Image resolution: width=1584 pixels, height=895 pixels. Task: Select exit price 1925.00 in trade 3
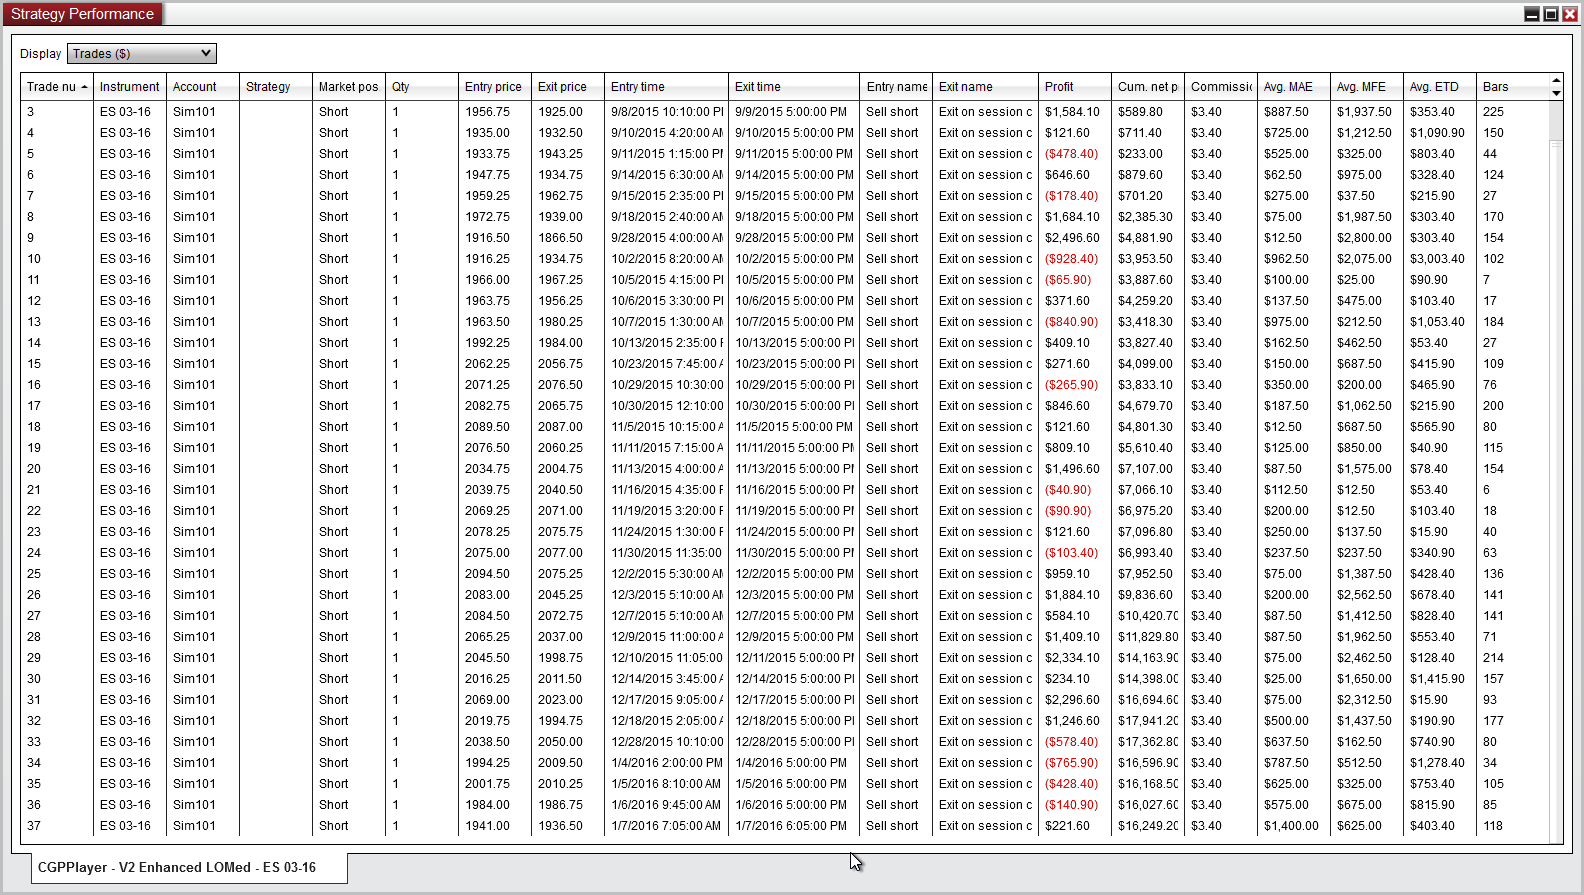560,112
